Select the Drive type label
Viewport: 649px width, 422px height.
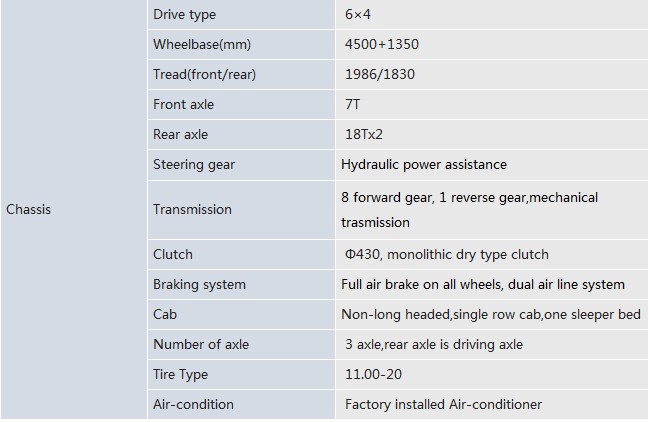pos(185,14)
